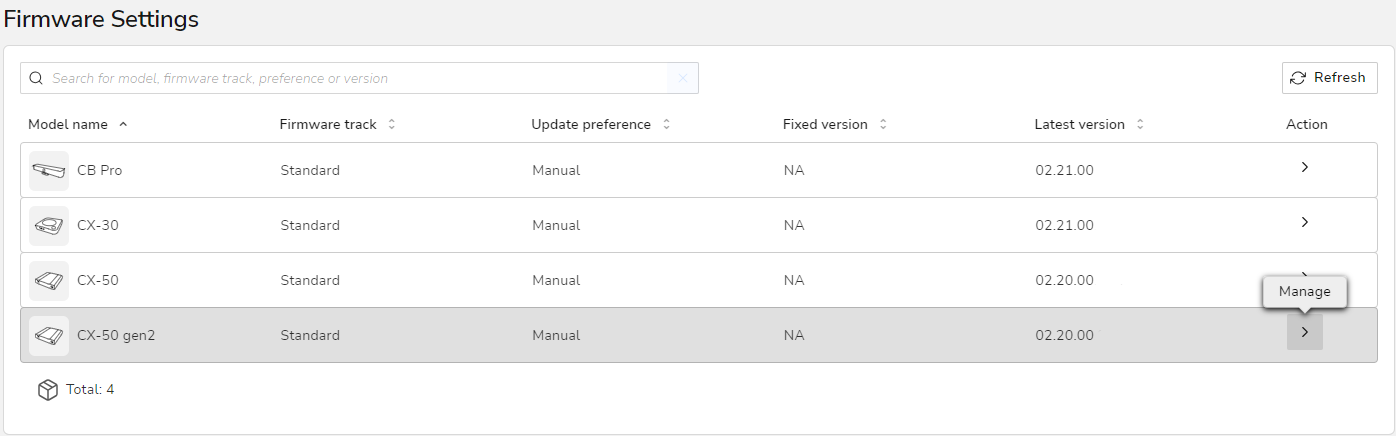Click the CX-30 device thumbnail icon

(x=49, y=226)
